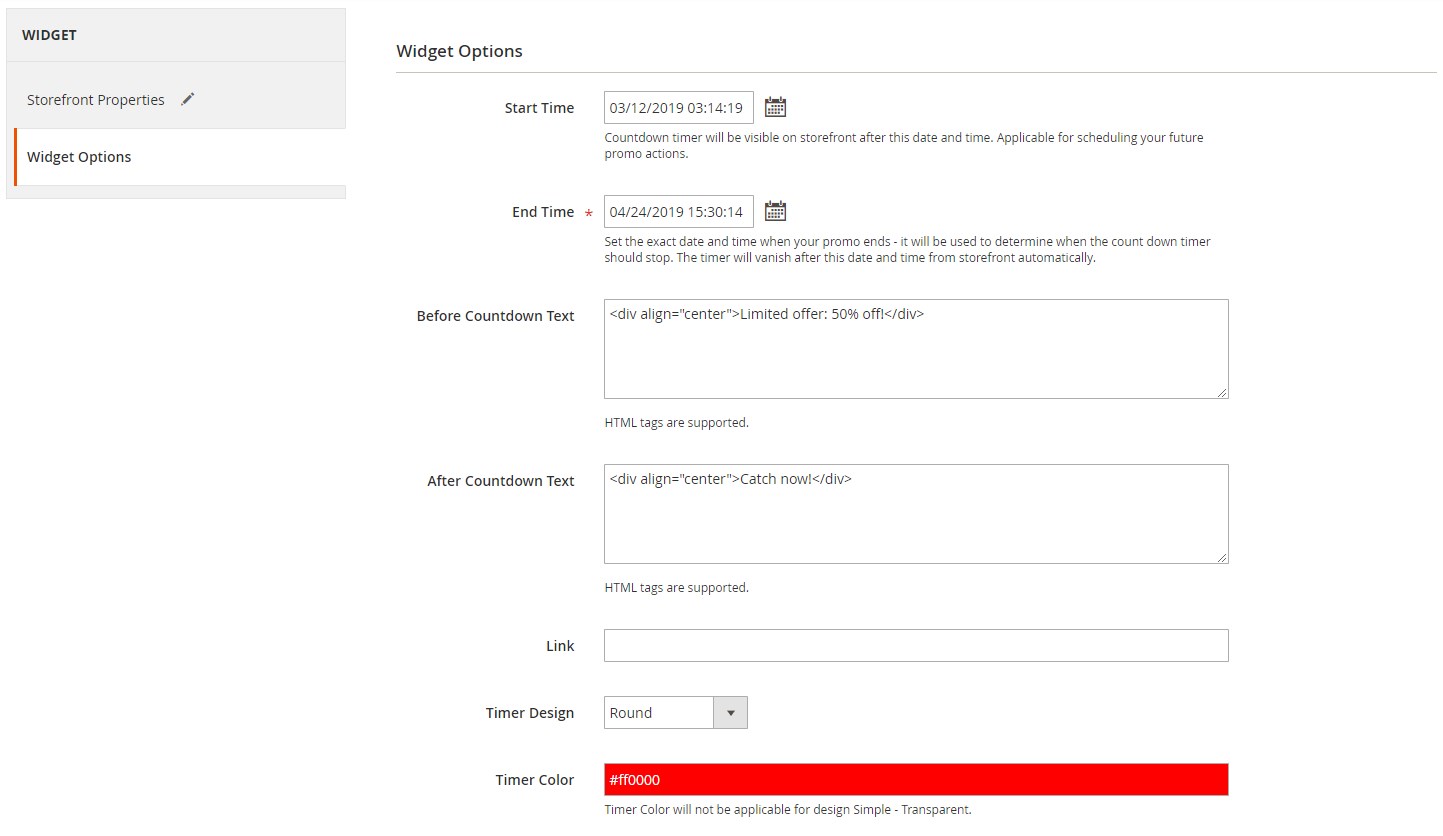This screenshot has width=1443, height=836.
Task: Click the Before Countdown Text label
Action: [x=496, y=316]
